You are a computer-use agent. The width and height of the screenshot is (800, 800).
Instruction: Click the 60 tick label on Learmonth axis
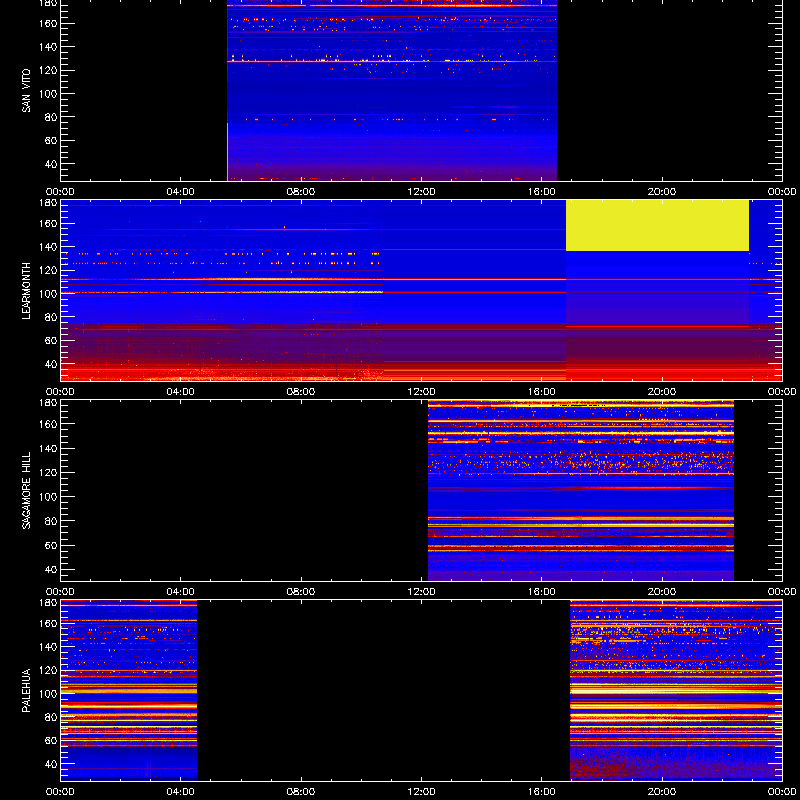coord(51,341)
